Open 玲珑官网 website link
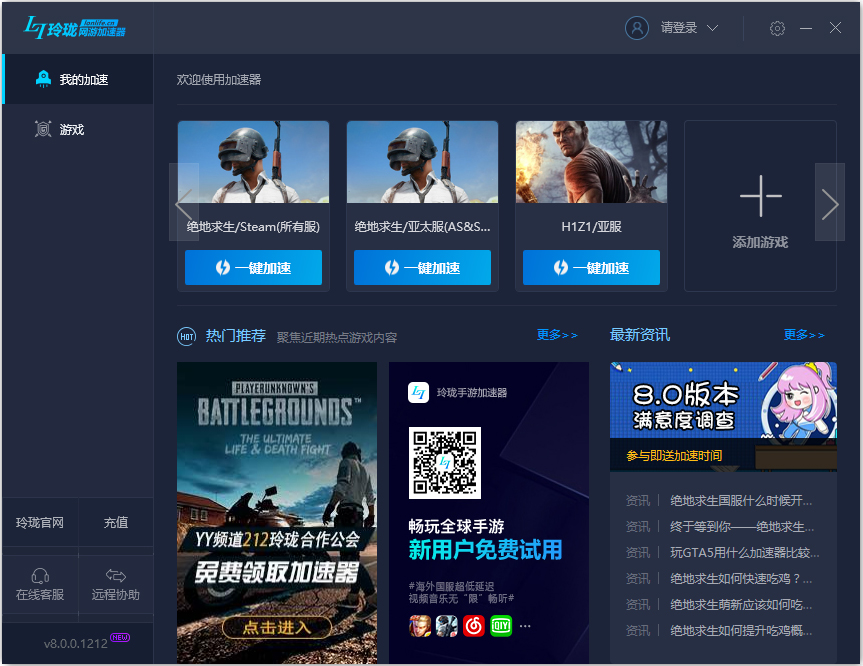This screenshot has width=863, height=666. [40, 522]
